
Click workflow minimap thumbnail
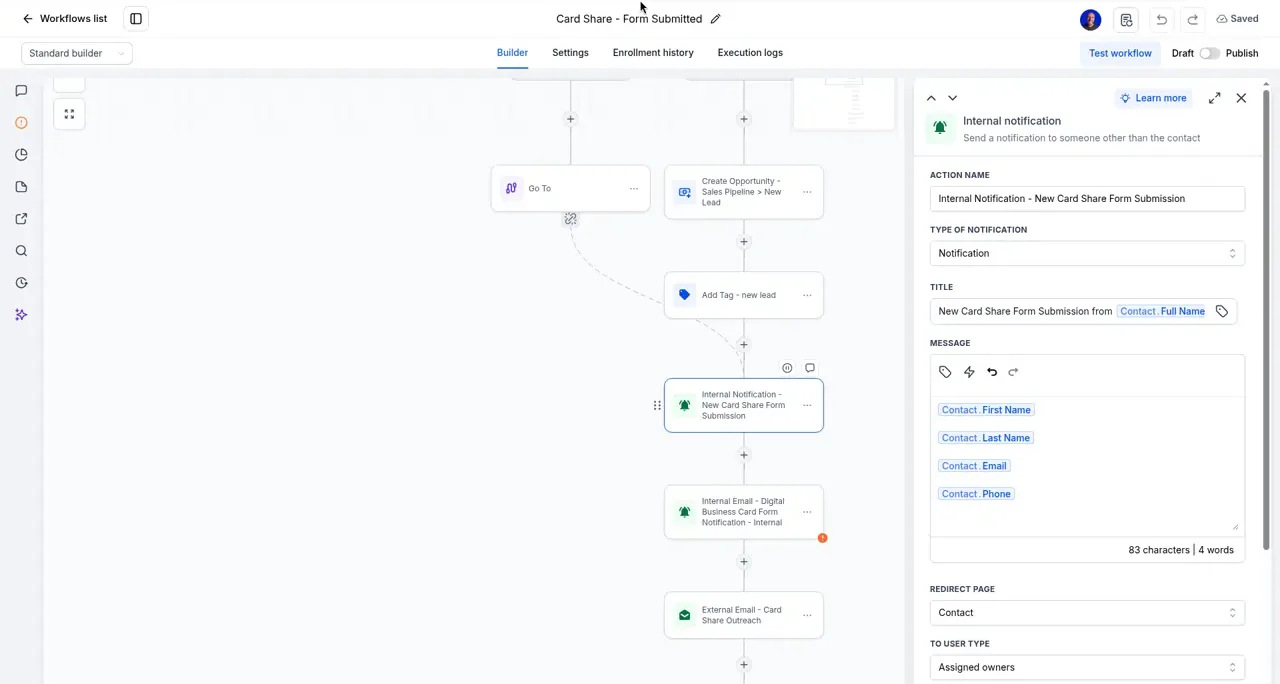pyautogui.click(x=844, y=104)
